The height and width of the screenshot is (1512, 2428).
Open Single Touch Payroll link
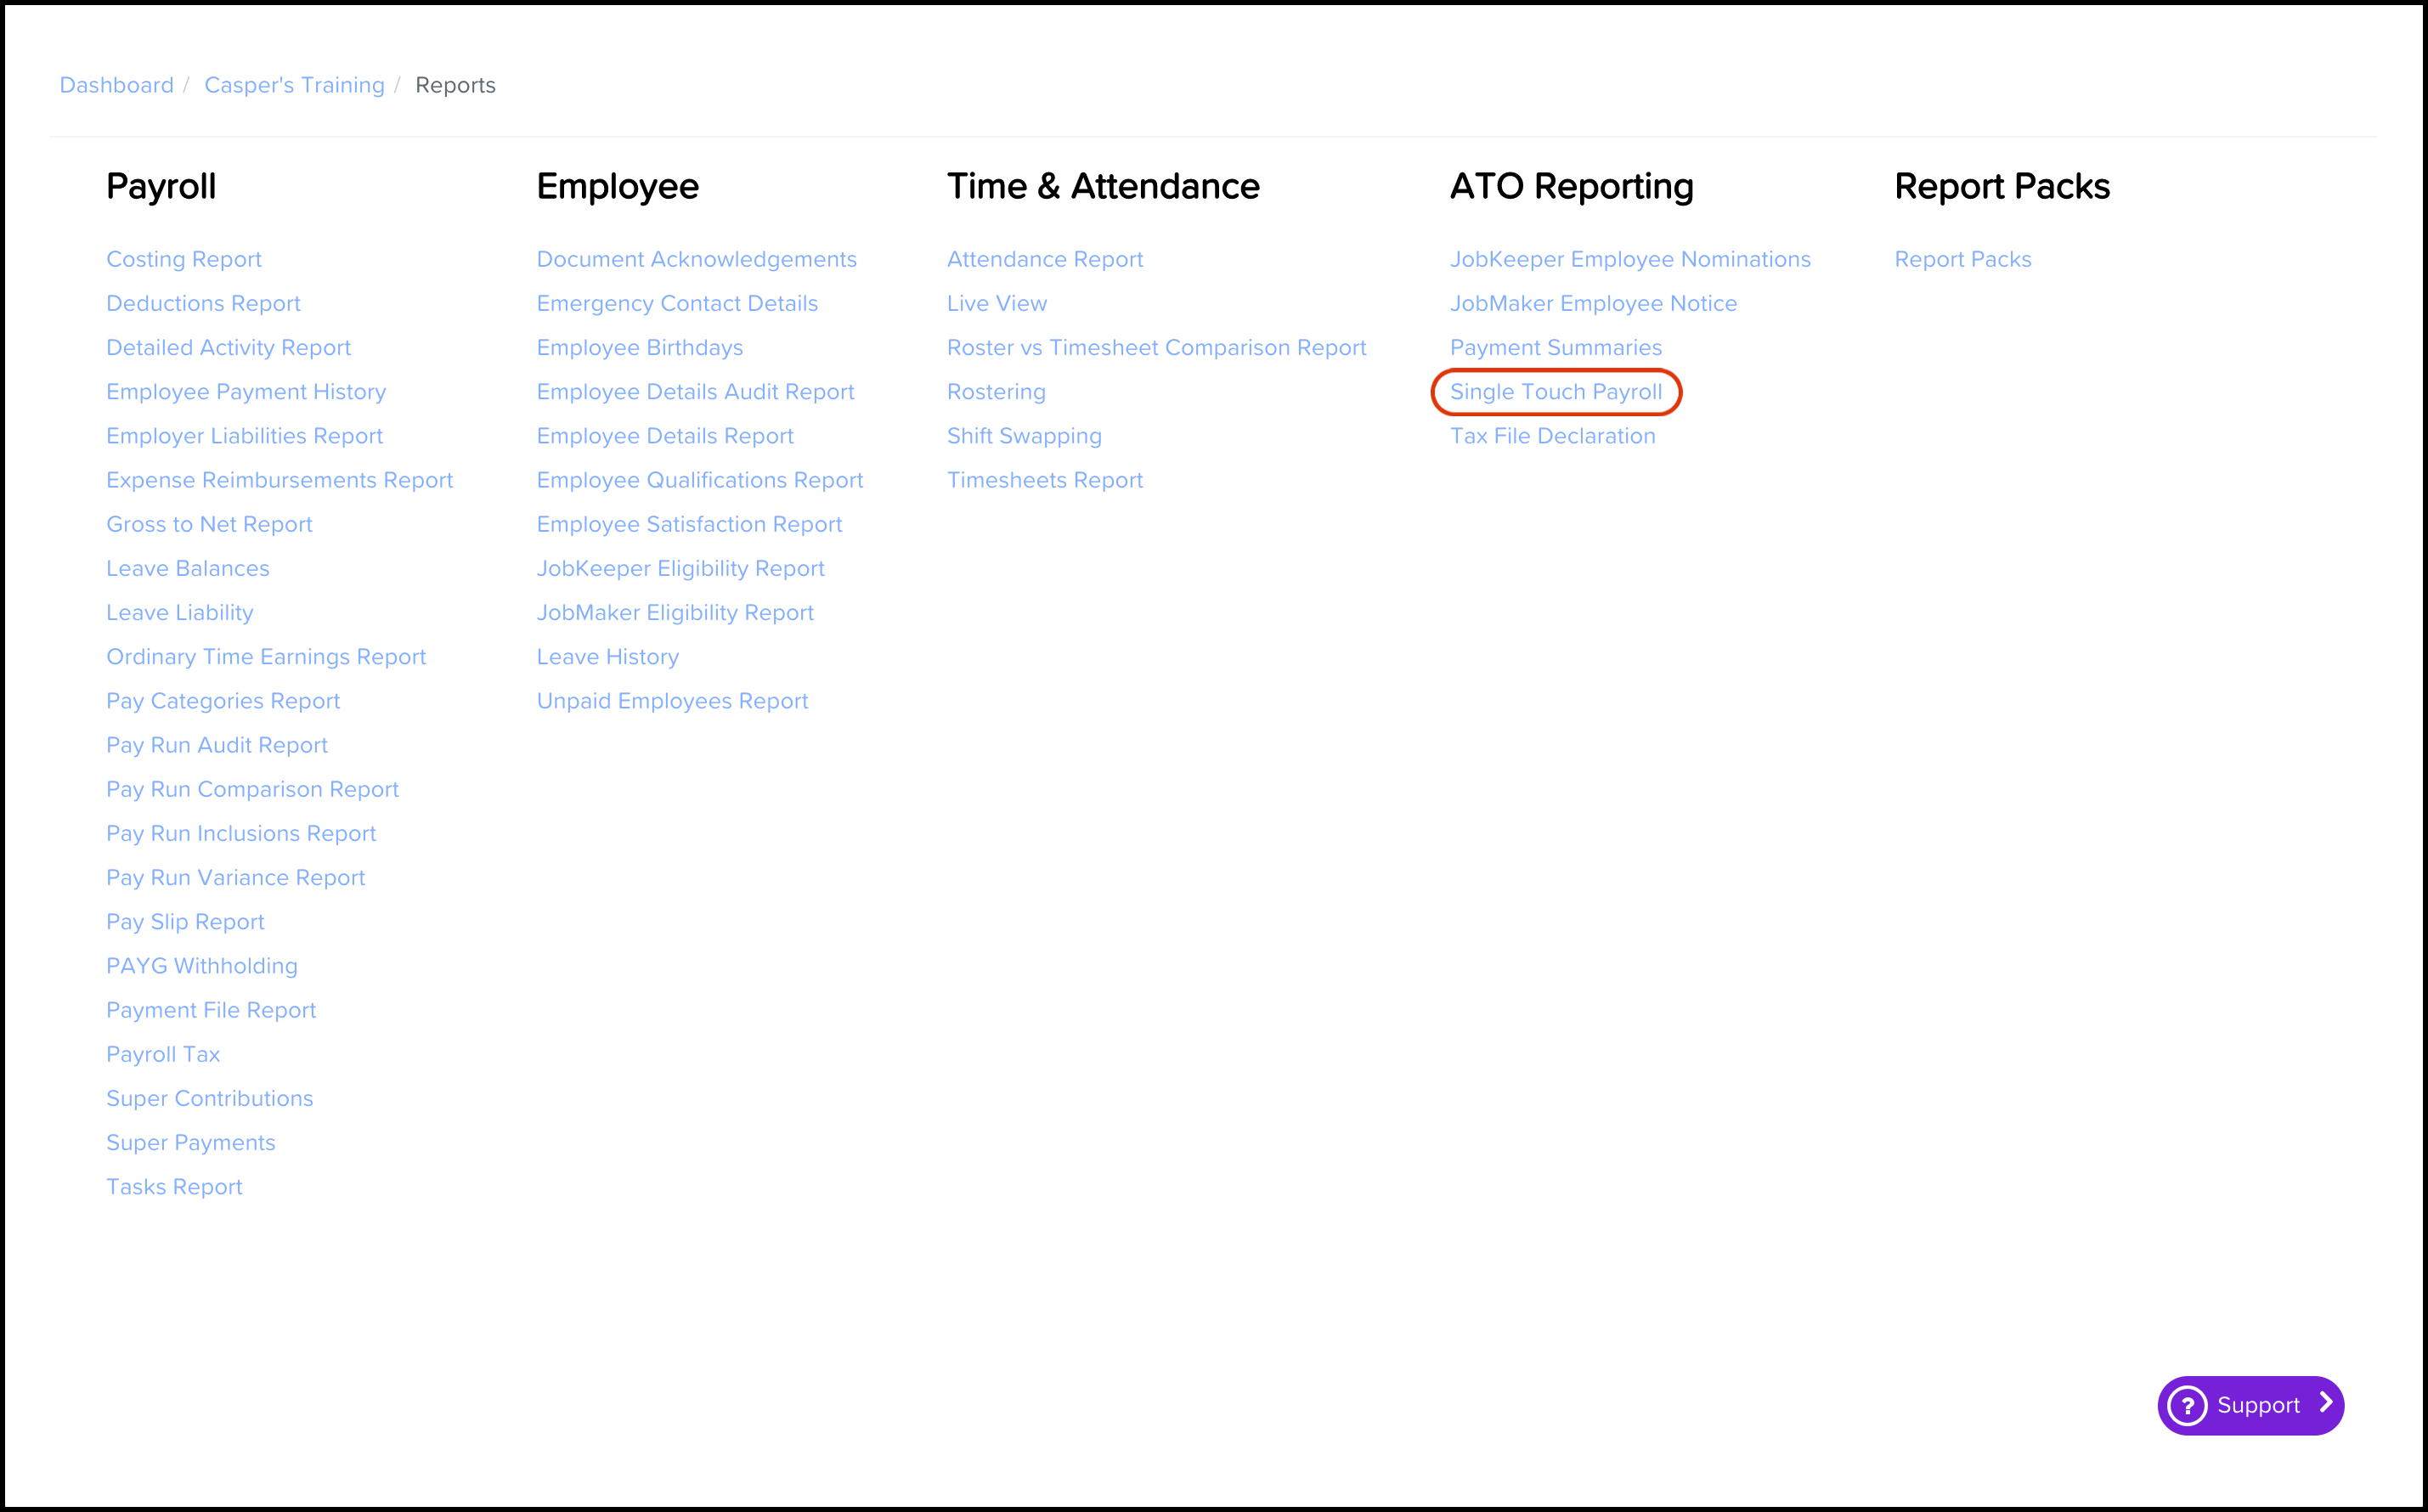1555,392
